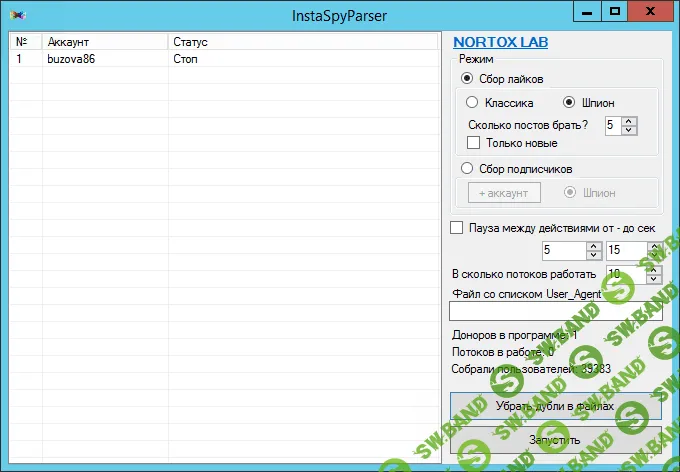Click the + аккаунт button

point(504,193)
